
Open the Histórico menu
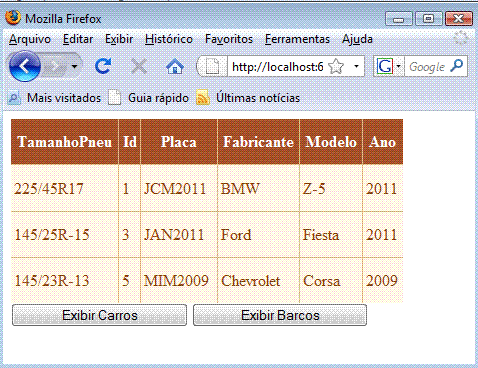click(x=169, y=39)
